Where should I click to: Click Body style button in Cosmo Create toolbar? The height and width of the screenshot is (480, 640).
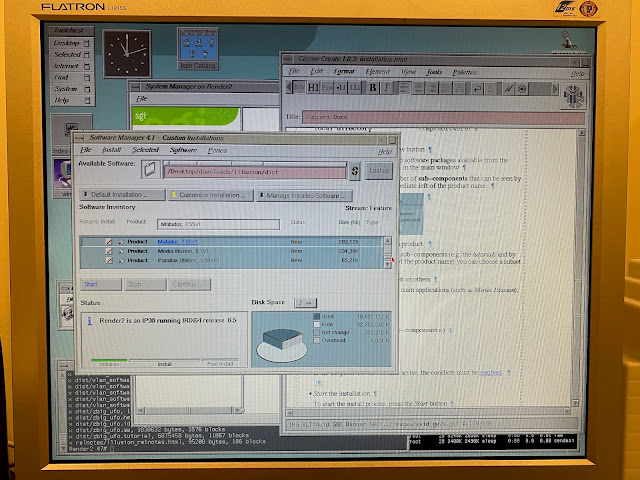[299, 87]
